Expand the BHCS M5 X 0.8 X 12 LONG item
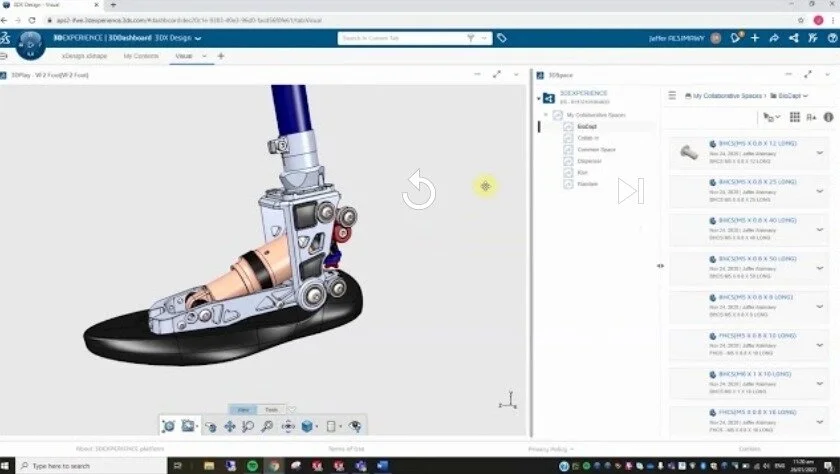 tap(820, 153)
